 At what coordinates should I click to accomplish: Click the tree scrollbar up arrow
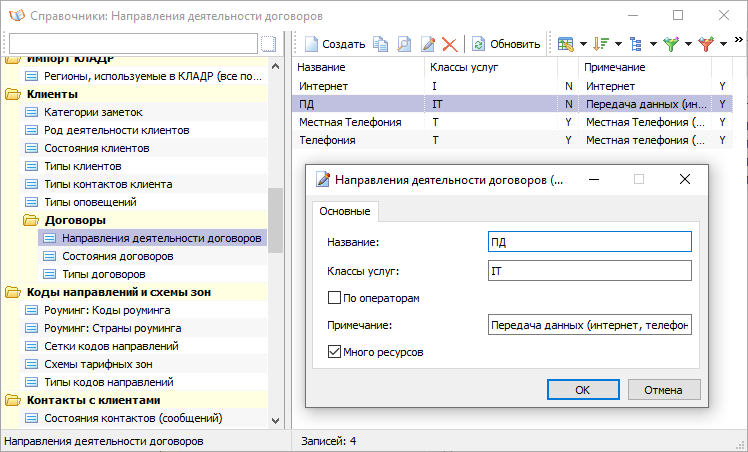[275, 66]
